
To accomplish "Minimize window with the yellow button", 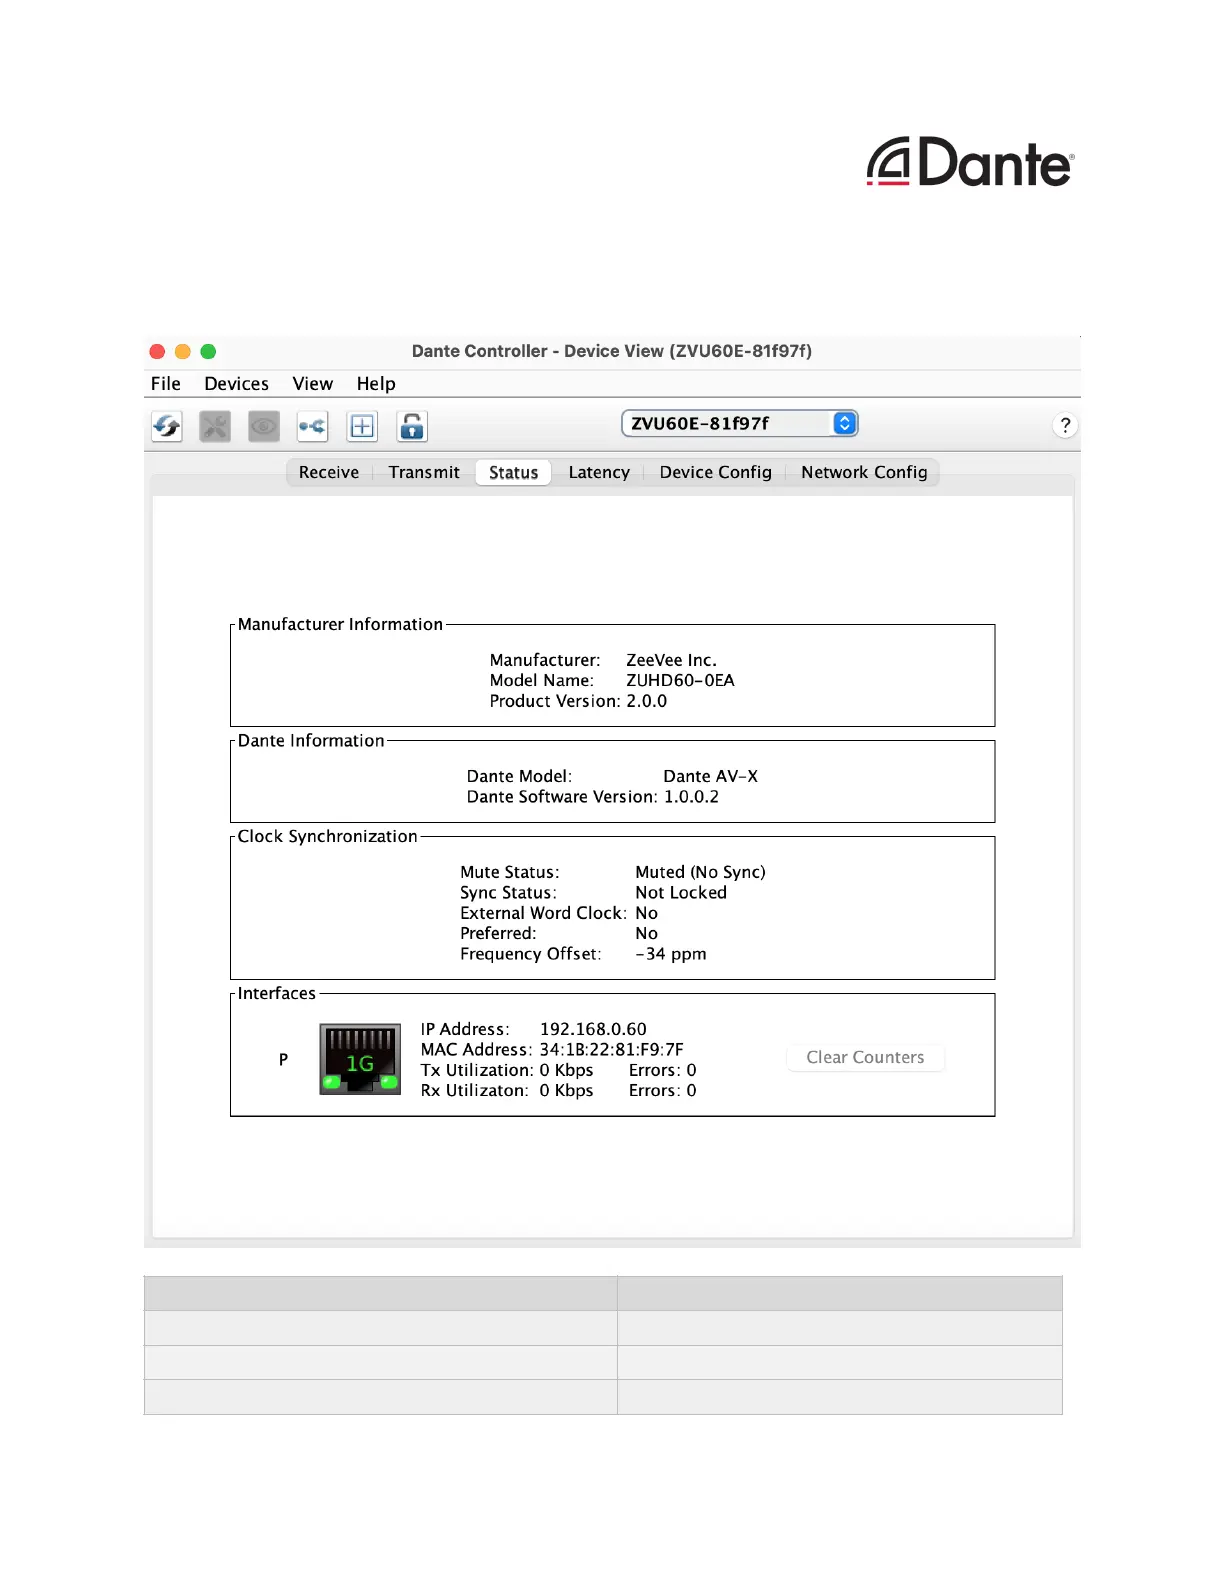I will tap(182, 351).
